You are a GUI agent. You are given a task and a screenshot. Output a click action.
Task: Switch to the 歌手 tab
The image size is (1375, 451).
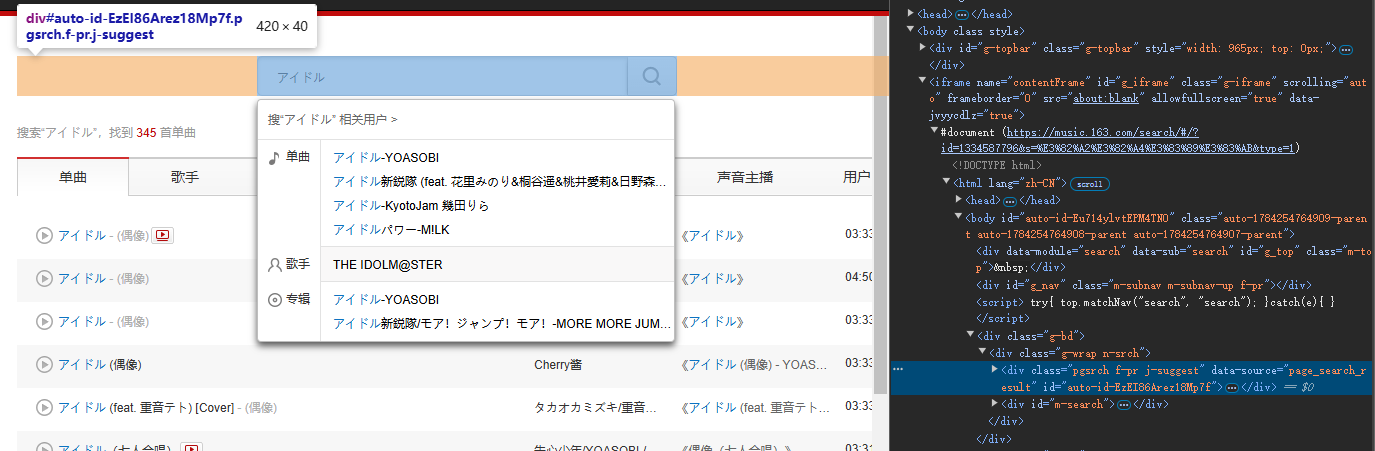tap(185, 177)
